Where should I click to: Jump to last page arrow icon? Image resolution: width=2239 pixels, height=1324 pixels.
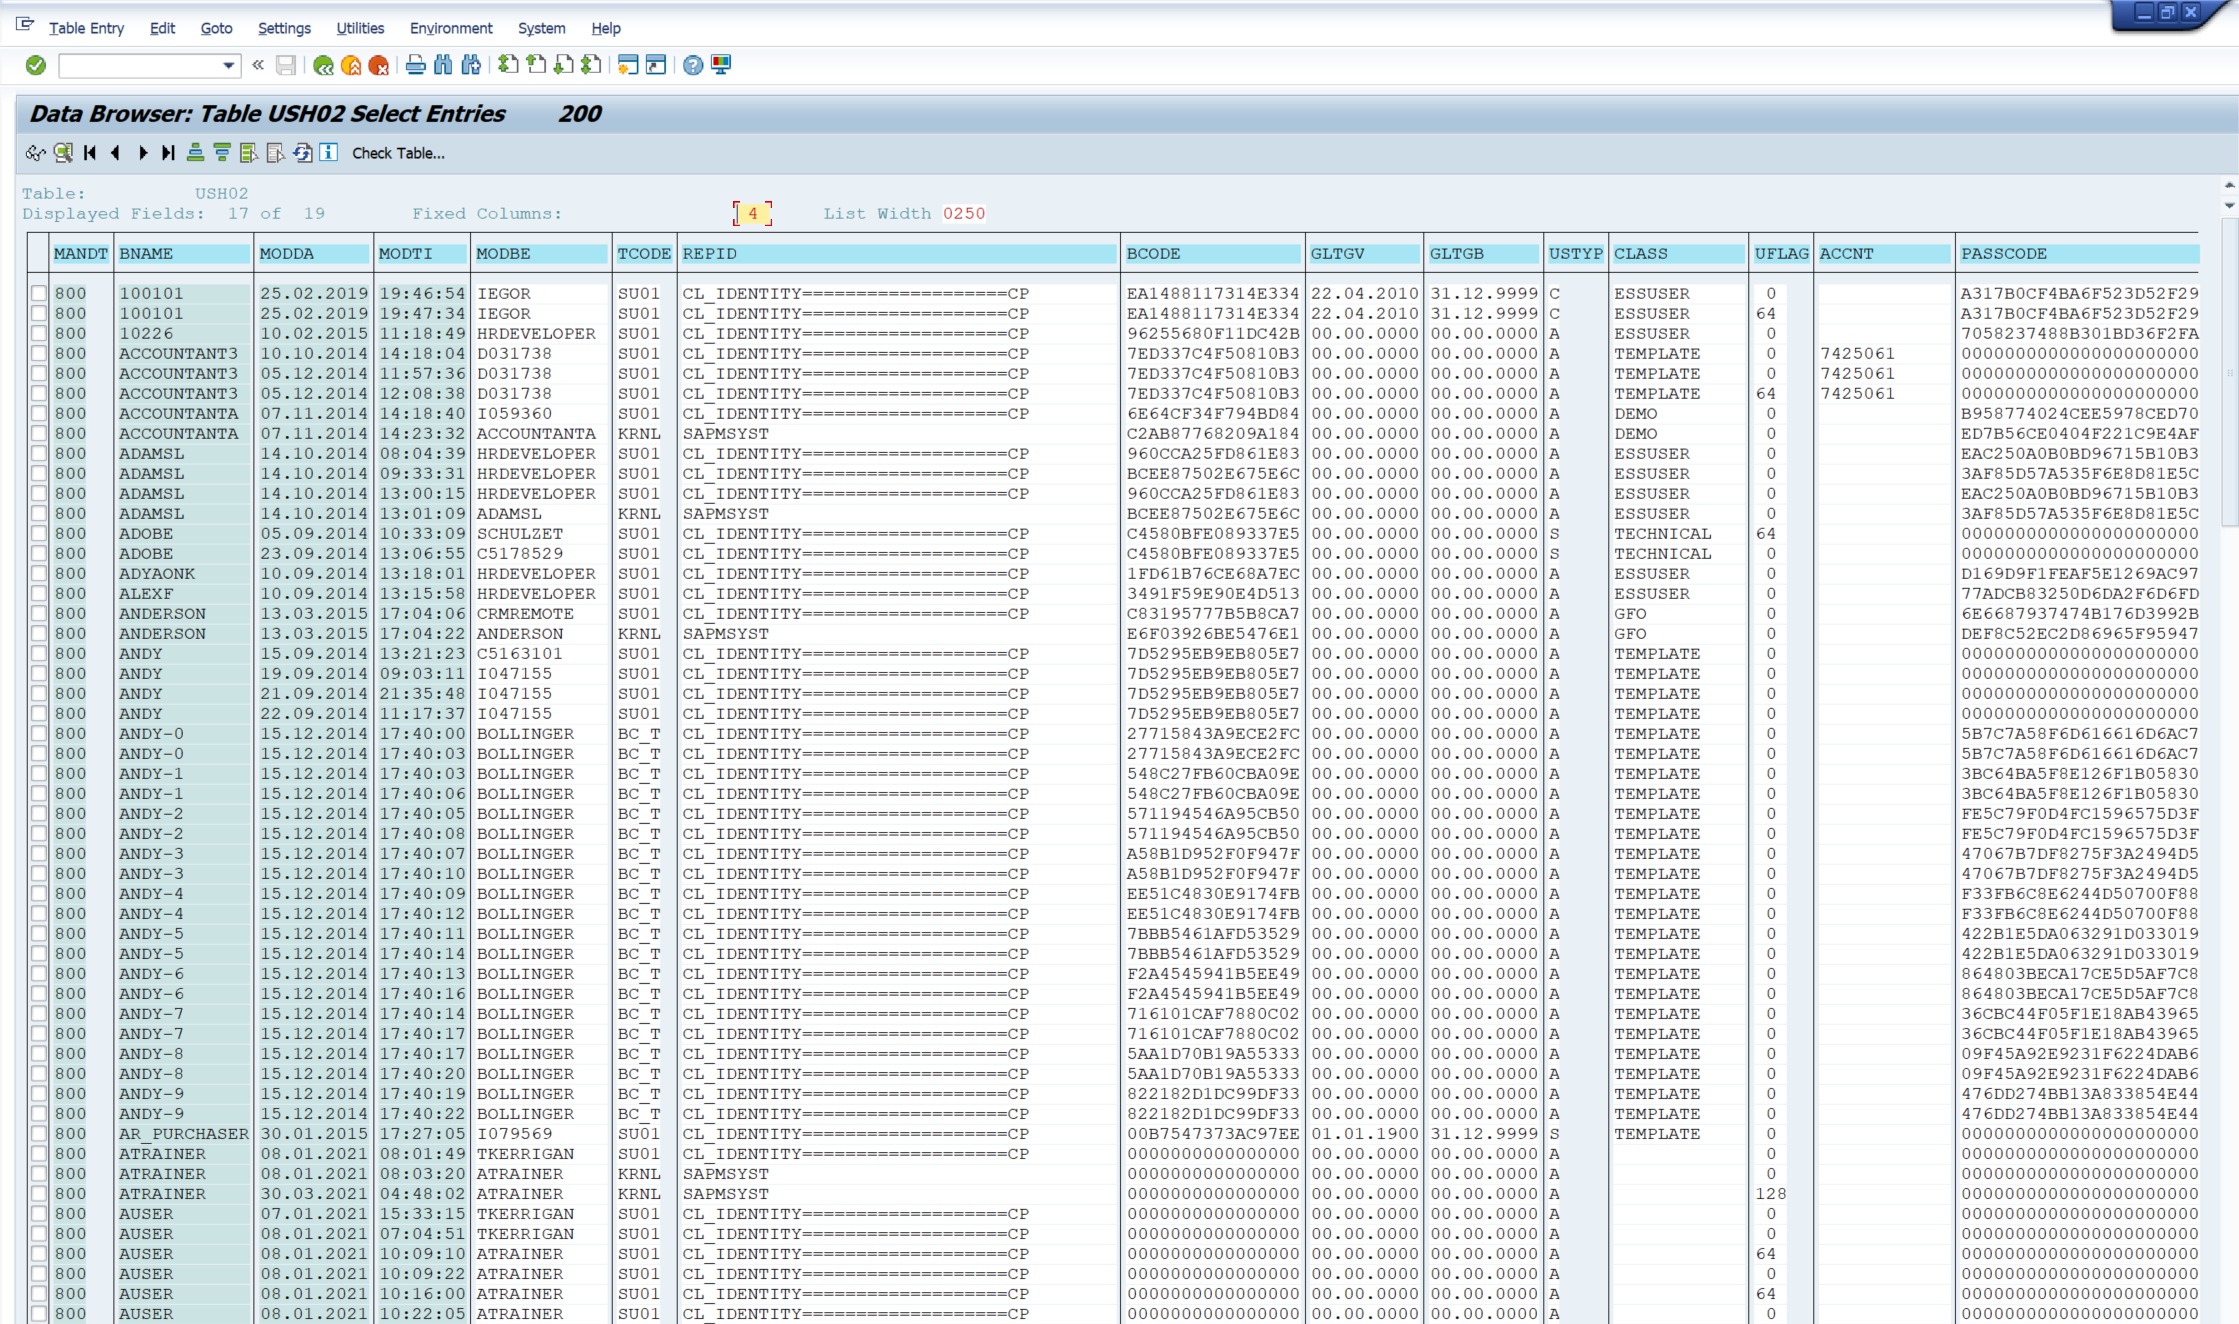tap(168, 153)
